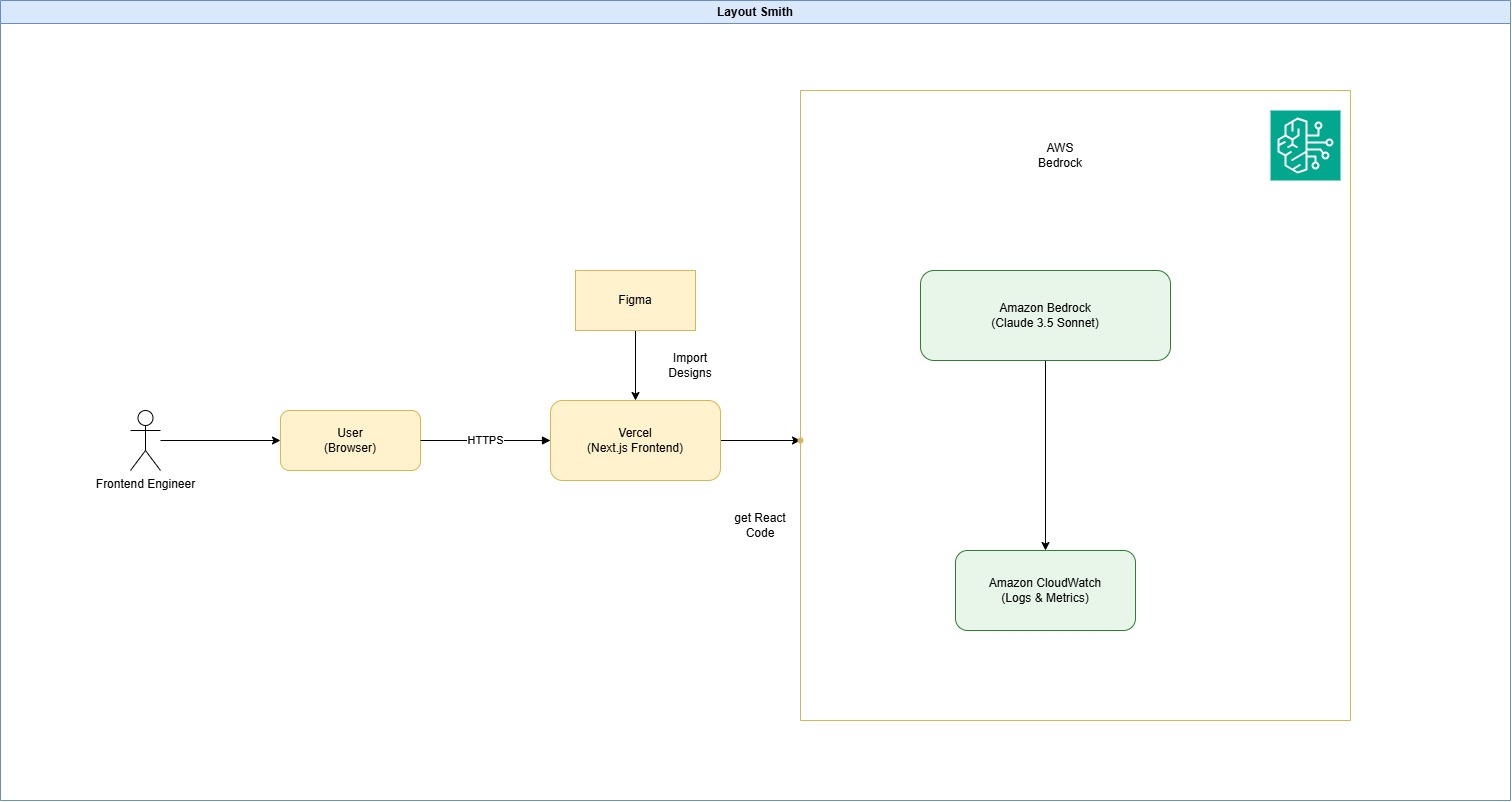Click the HTTPS edge label
1512x802 pixels.
click(485, 440)
